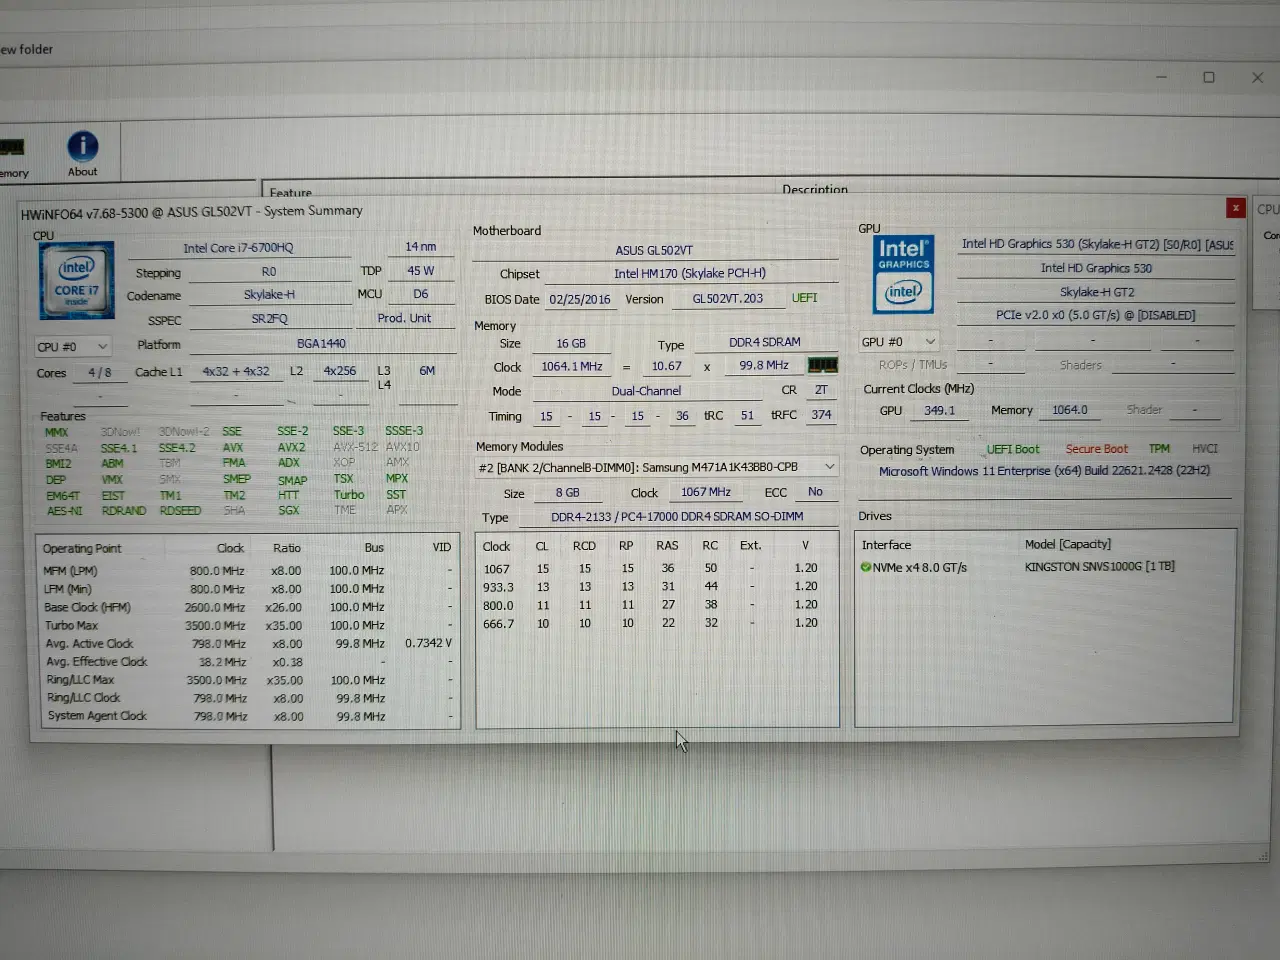Click the 6M L3 cache value

pyautogui.click(x=427, y=370)
